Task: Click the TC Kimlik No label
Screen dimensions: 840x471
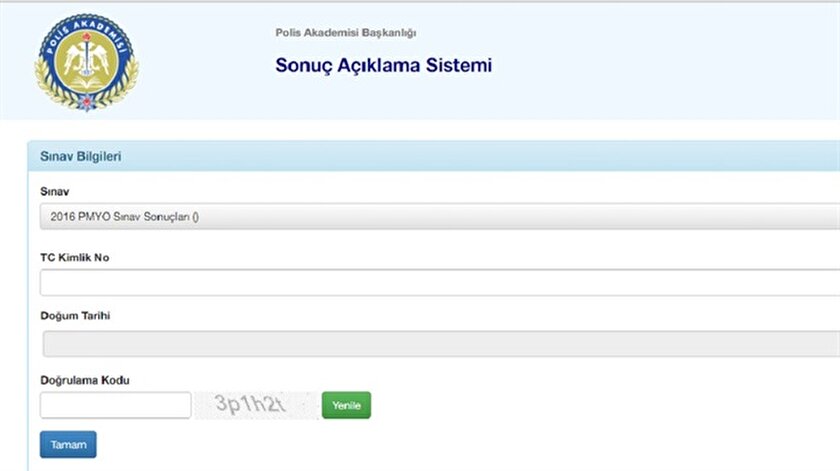Action: (74, 257)
